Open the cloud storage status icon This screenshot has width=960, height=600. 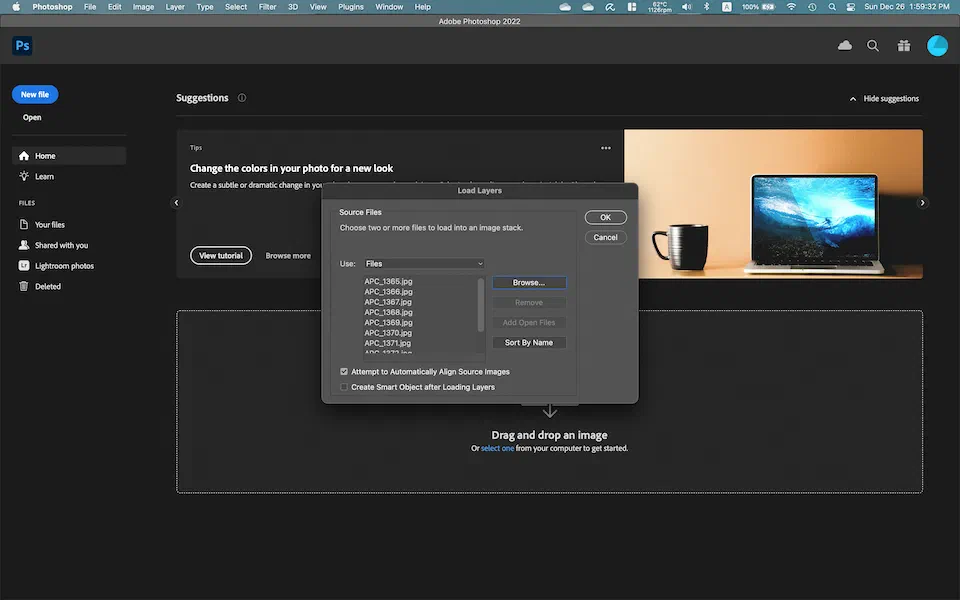pos(845,46)
